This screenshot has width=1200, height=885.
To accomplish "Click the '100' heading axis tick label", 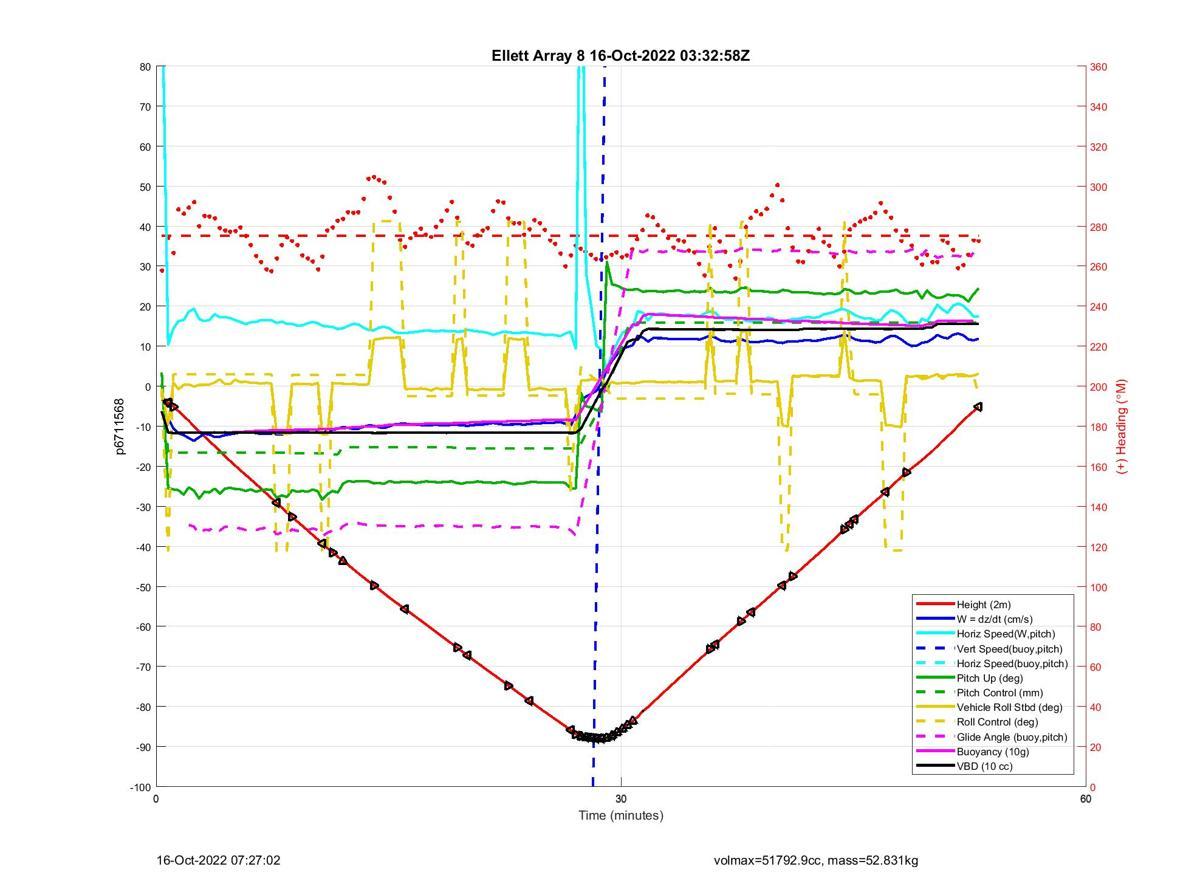I will (1099, 587).
